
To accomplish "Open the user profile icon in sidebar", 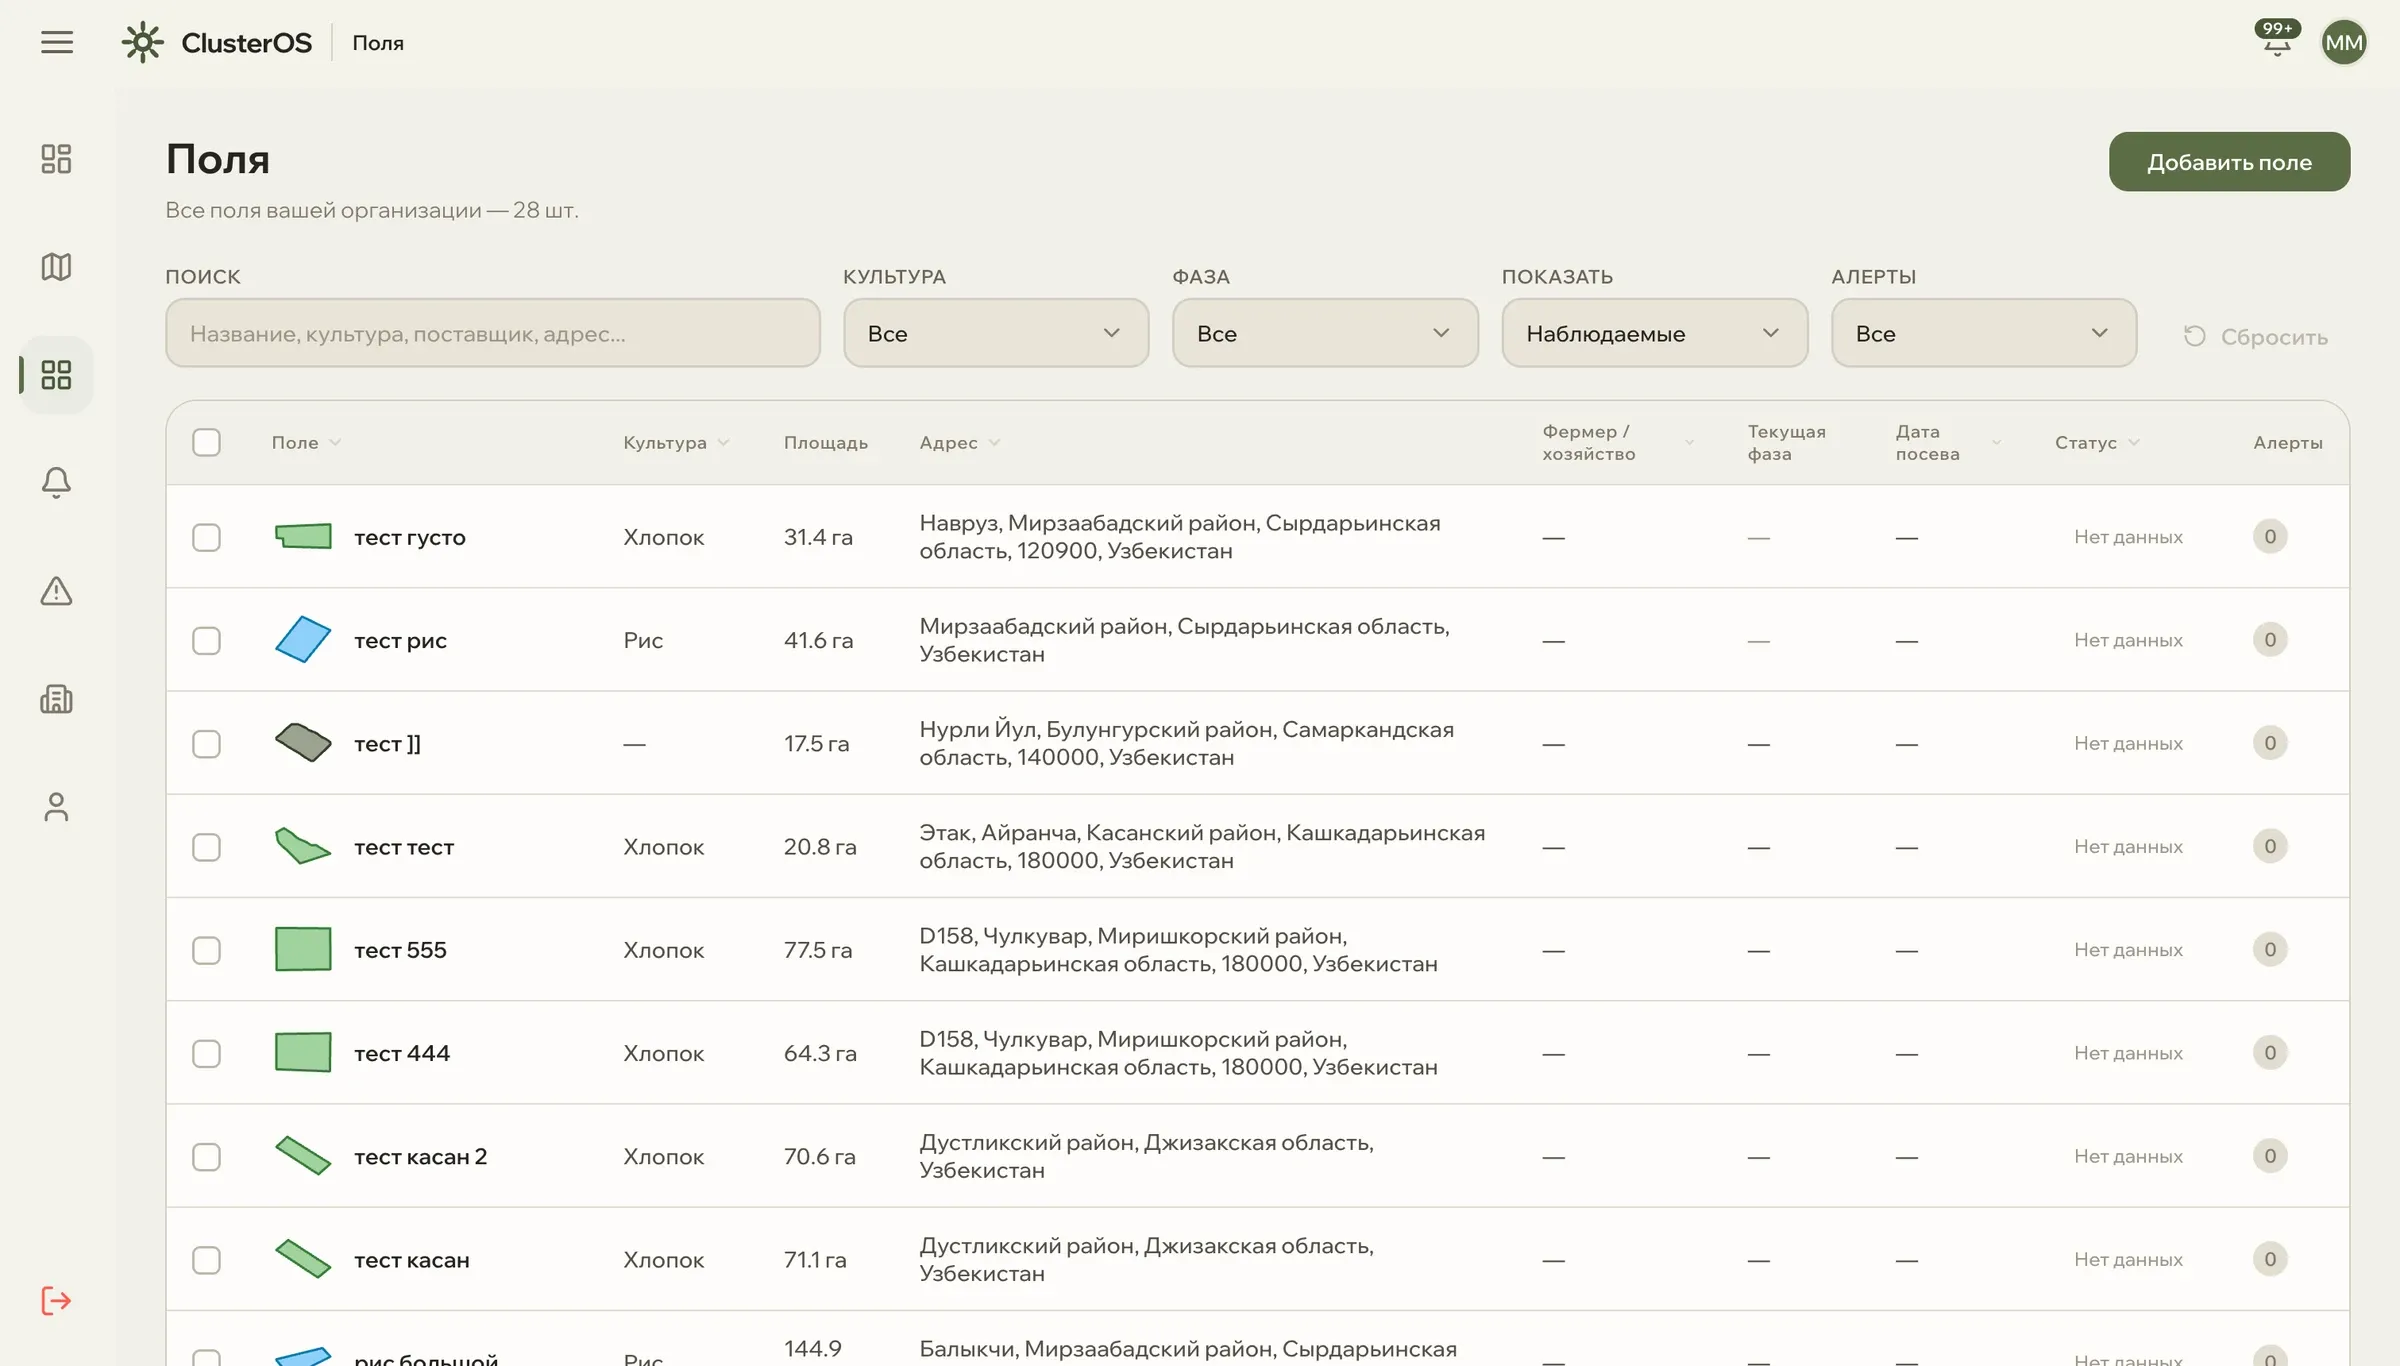I will (56, 807).
